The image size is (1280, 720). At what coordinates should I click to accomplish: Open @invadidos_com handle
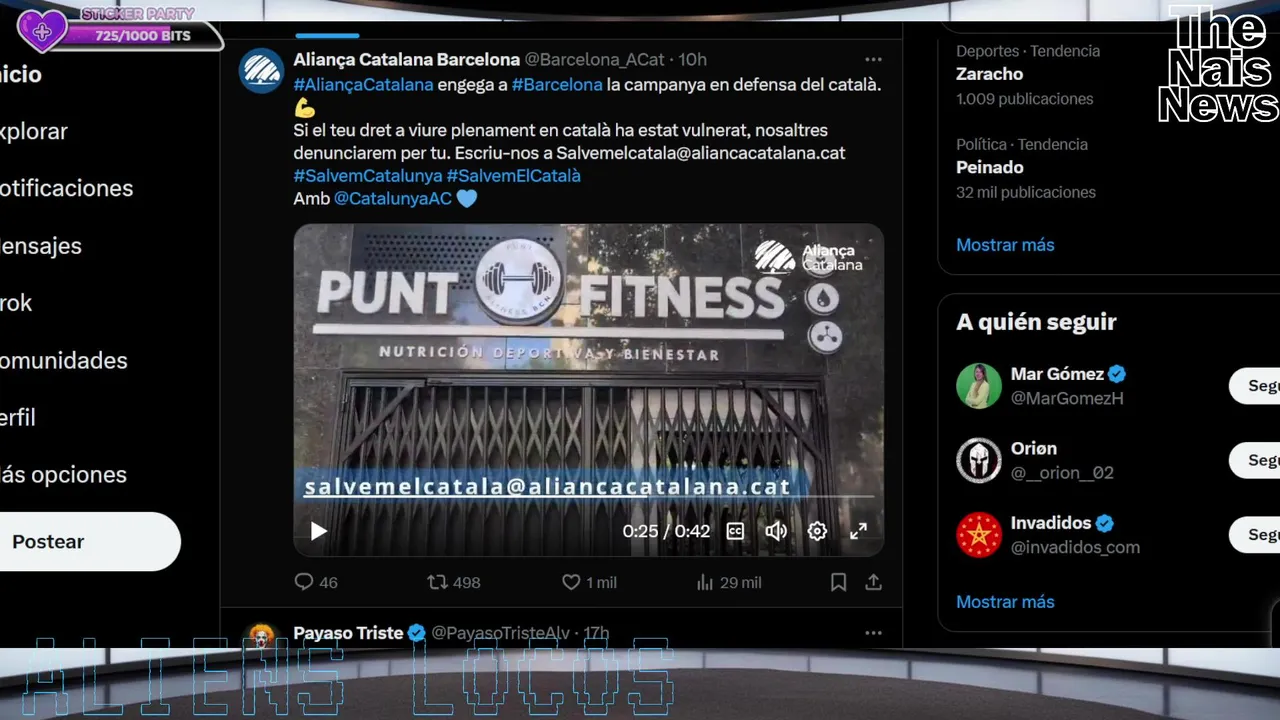coord(1075,547)
